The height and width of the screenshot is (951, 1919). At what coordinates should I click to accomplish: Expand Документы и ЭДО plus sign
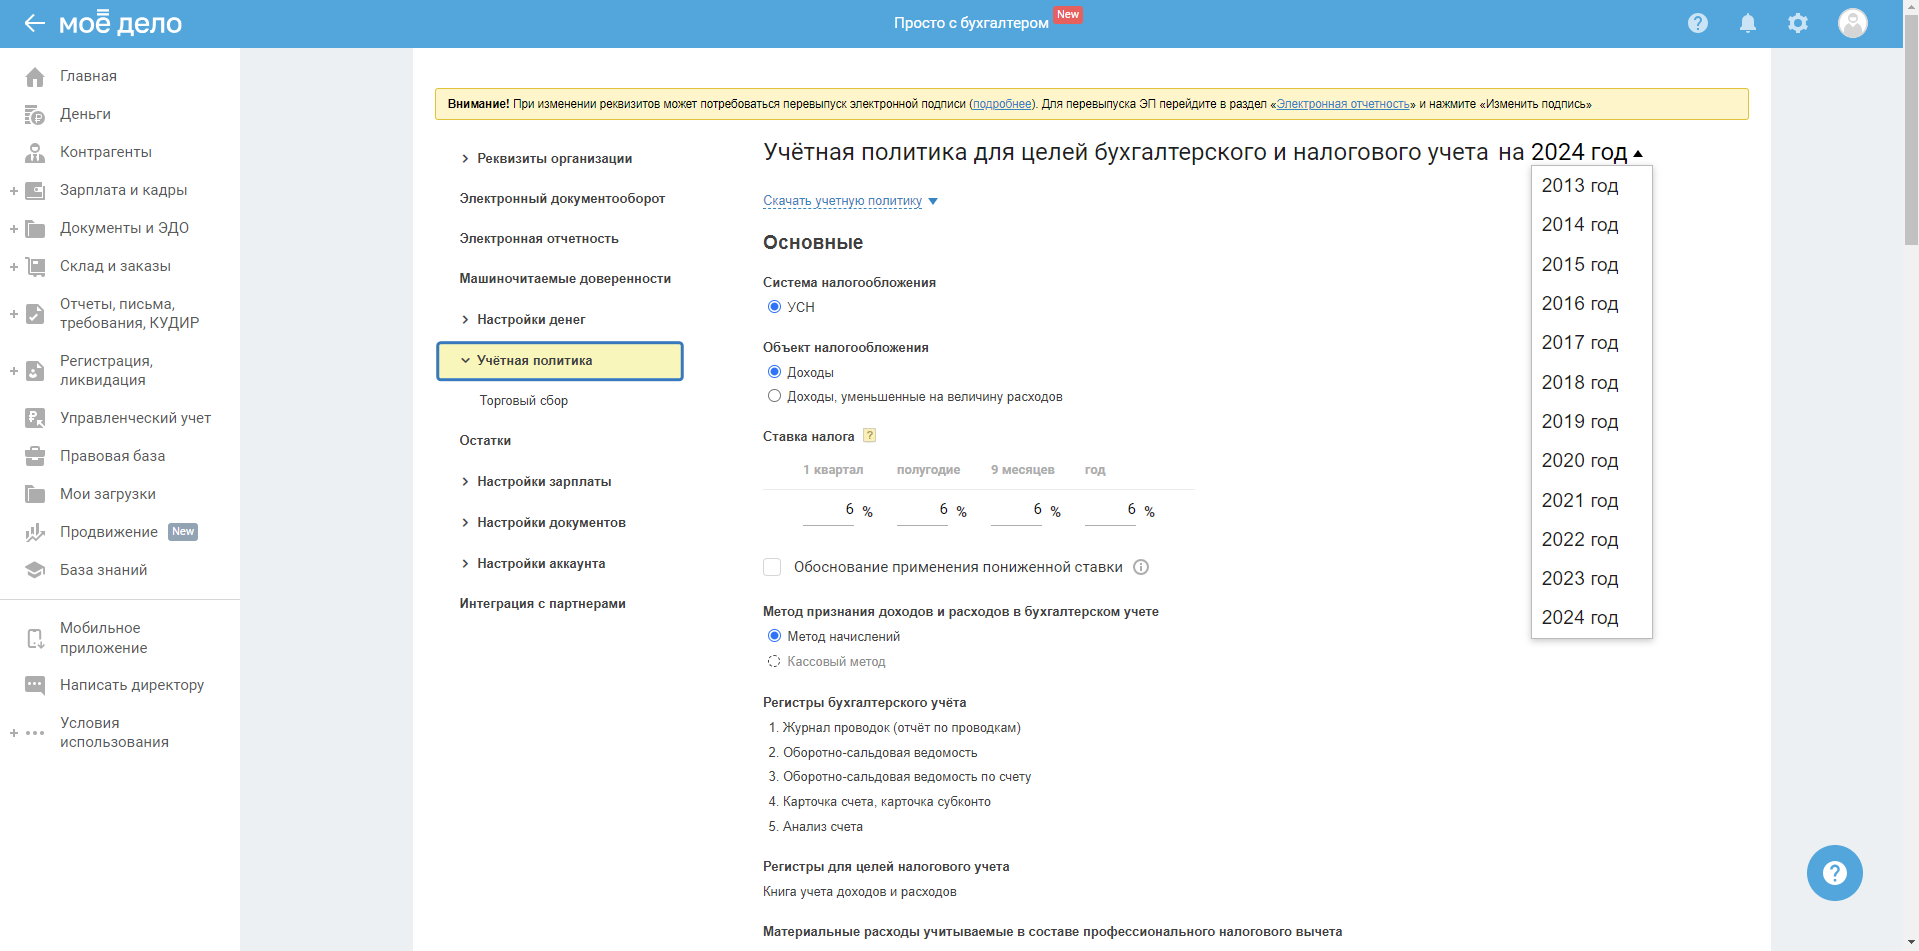coord(14,229)
